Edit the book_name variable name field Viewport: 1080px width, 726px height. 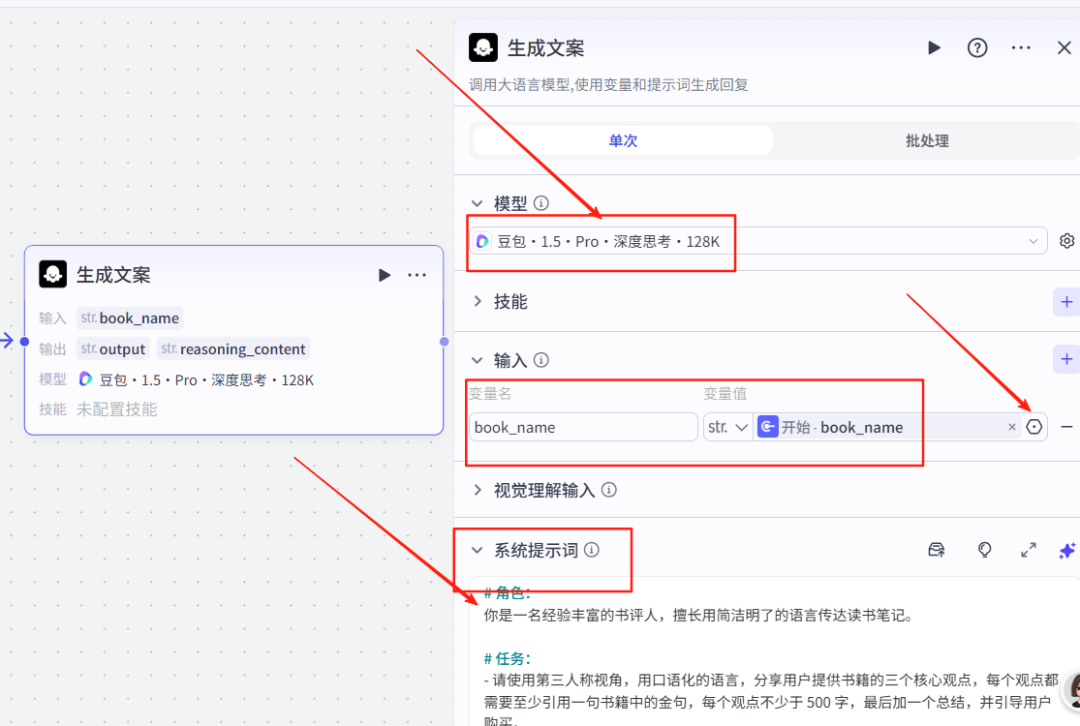tap(583, 427)
